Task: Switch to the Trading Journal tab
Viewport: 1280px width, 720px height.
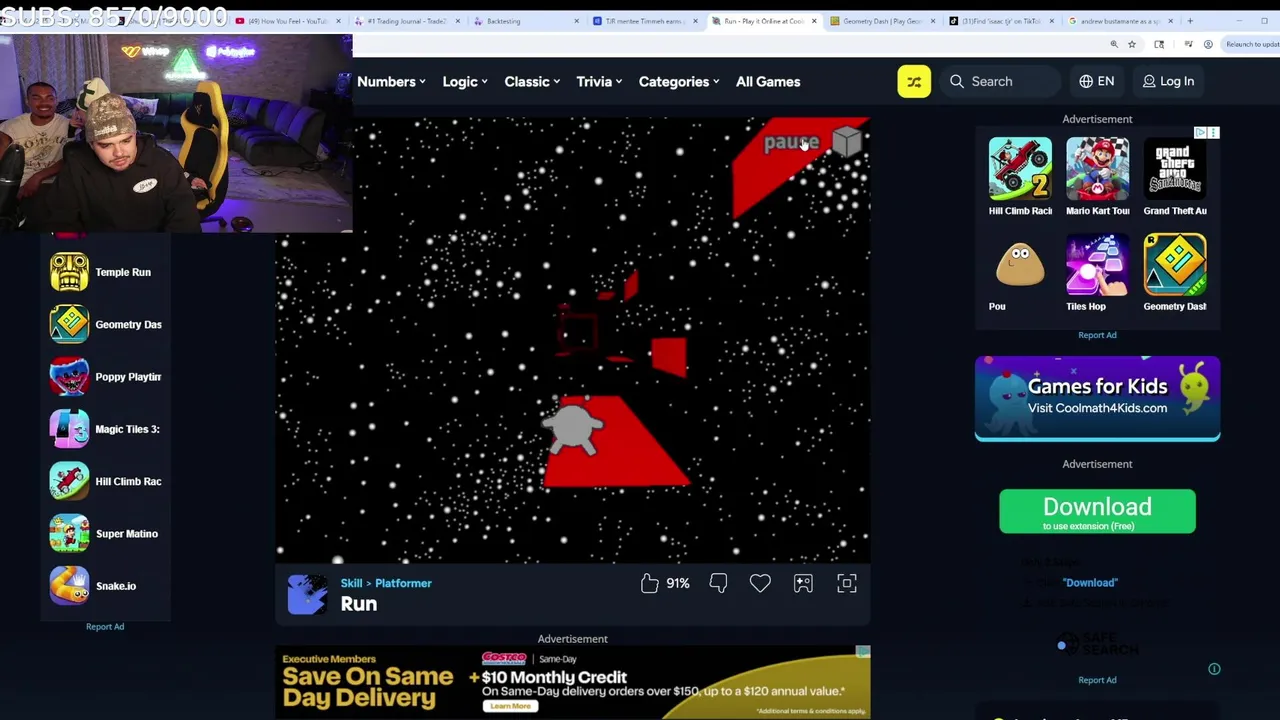Action: [x=407, y=20]
